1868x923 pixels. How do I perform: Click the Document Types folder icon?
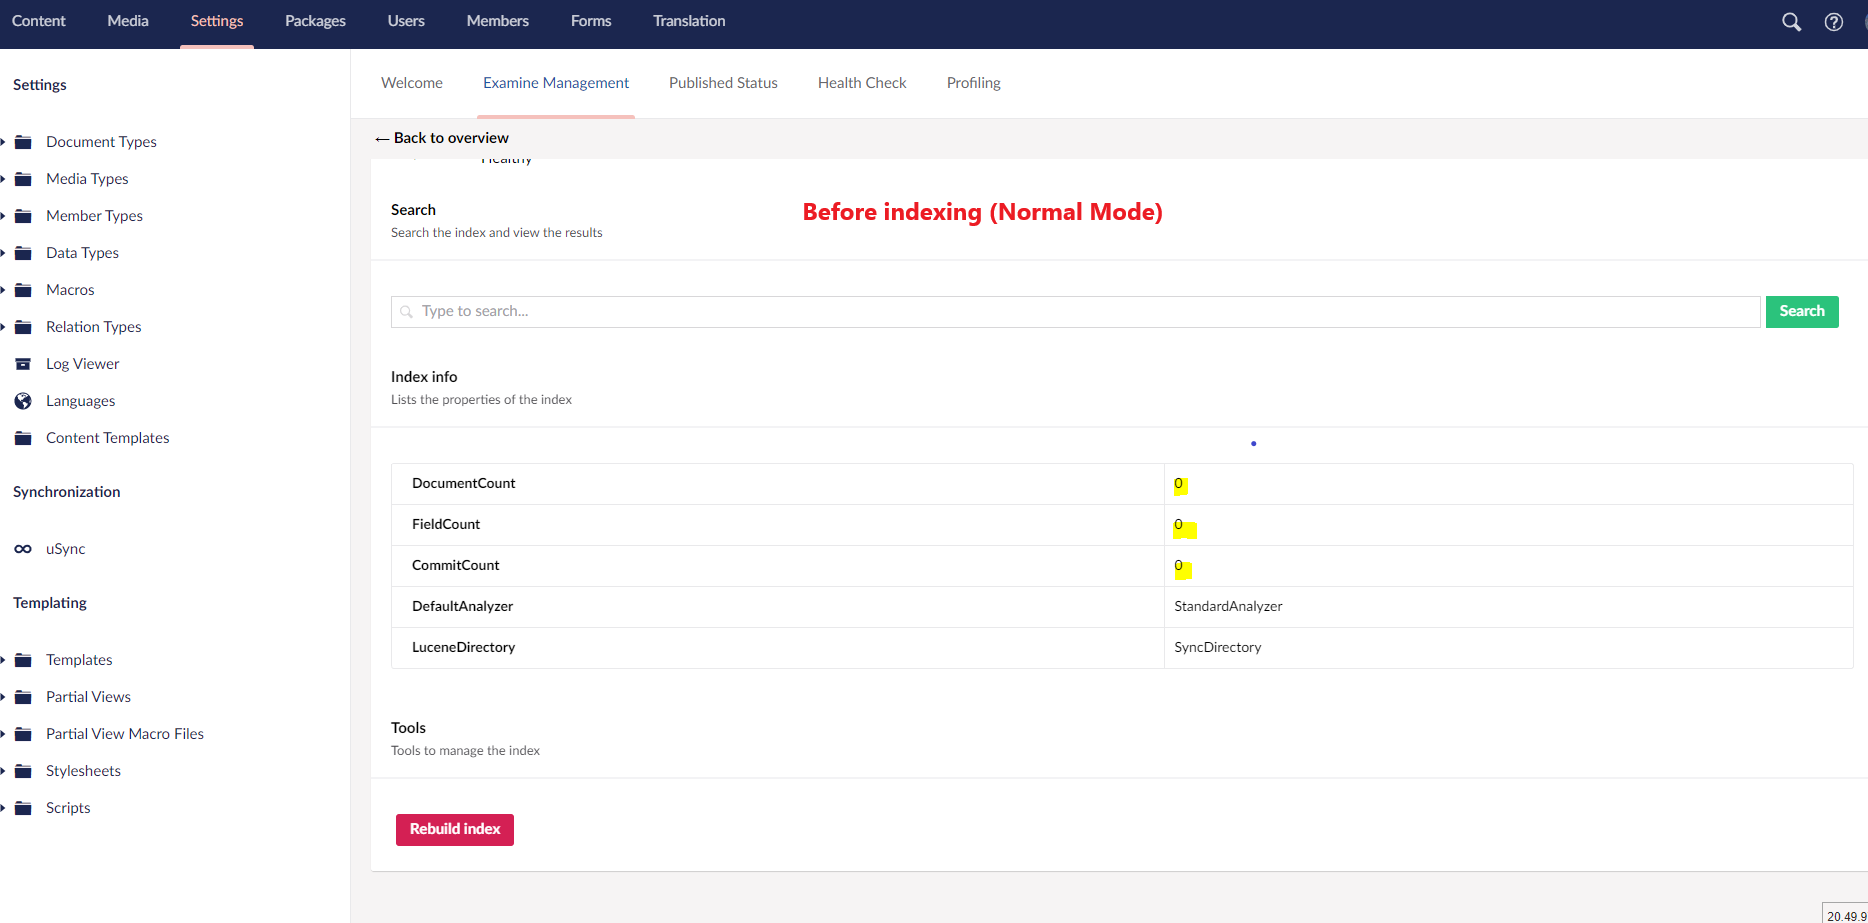click(x=23, y=141)
